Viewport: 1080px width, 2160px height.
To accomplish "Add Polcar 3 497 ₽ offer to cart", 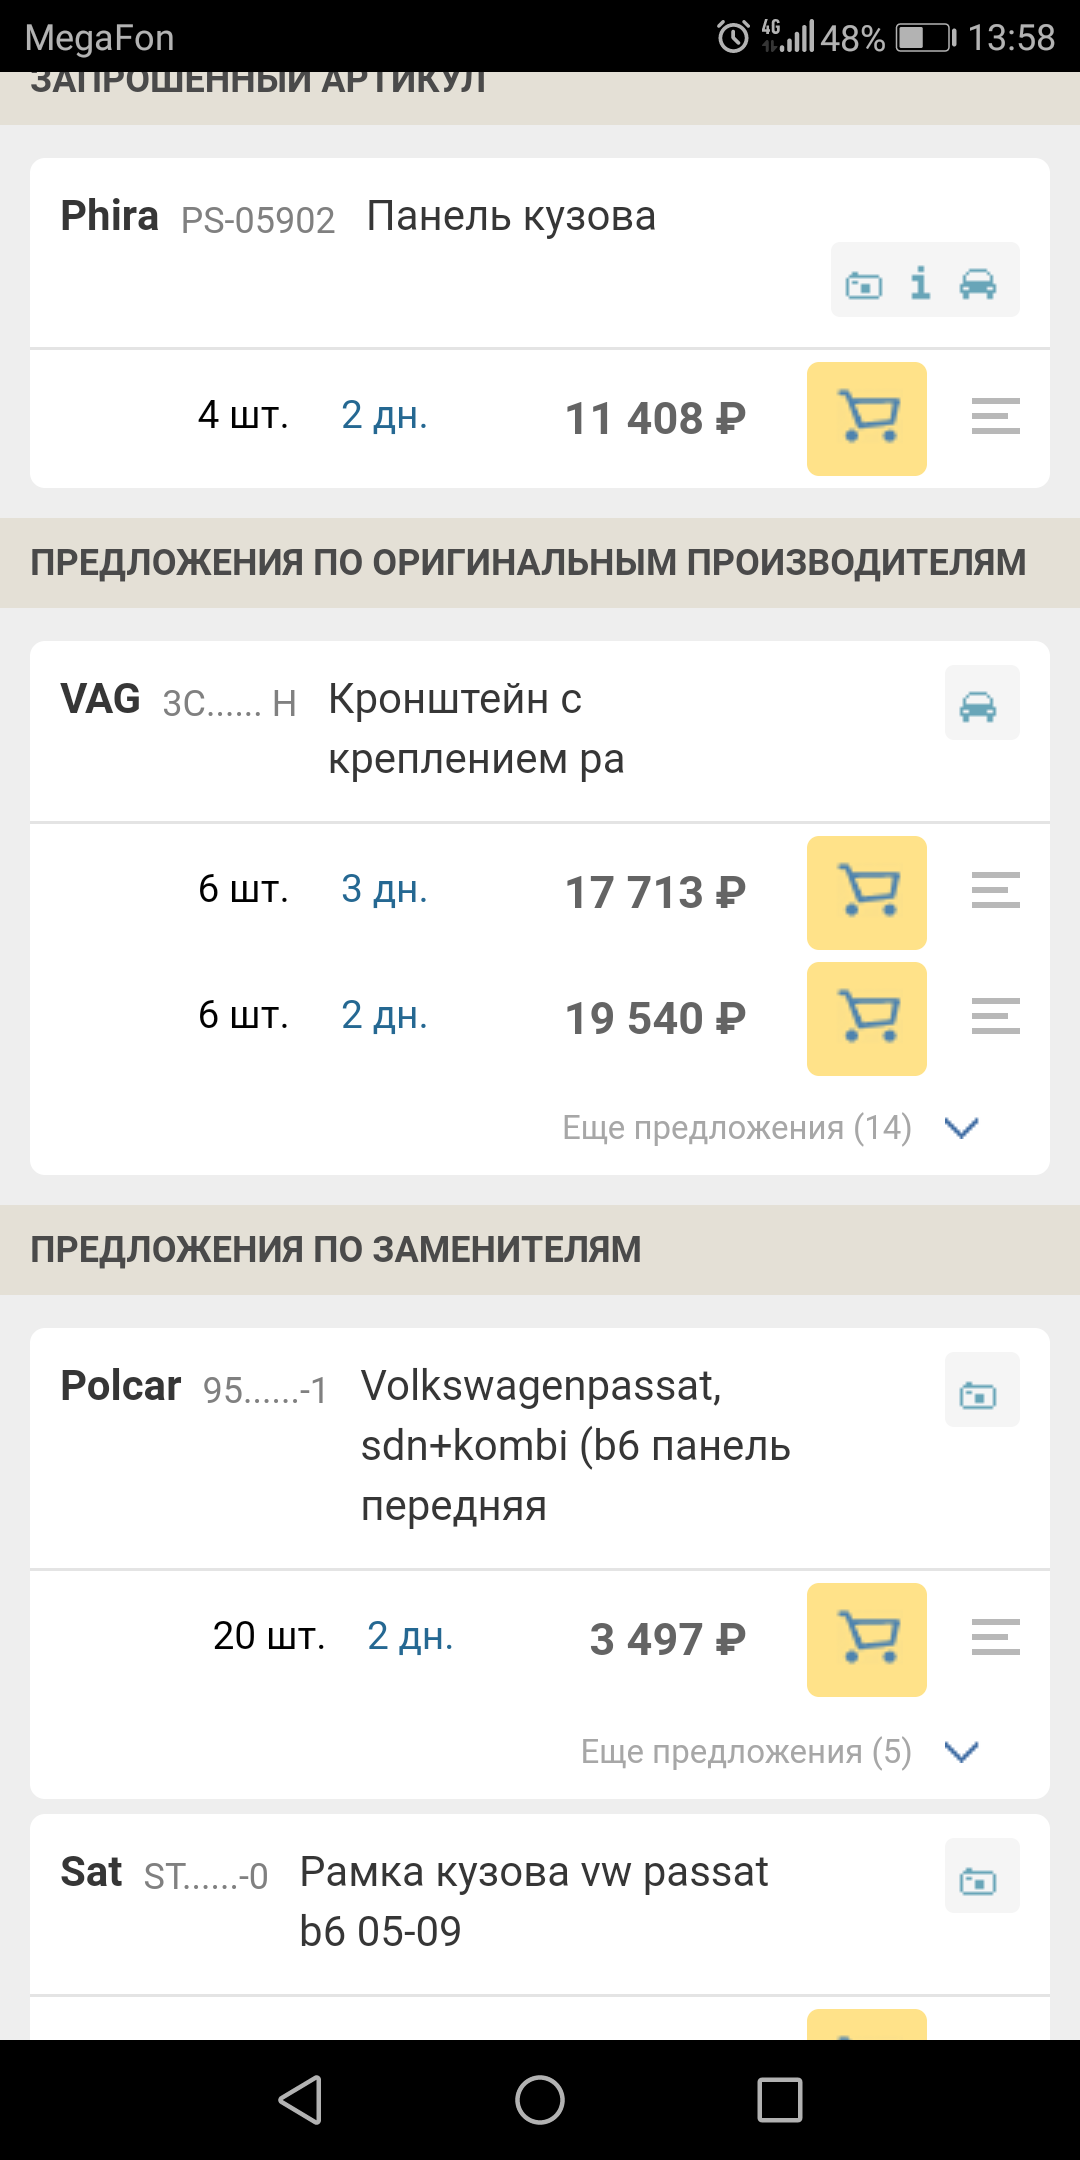I will coord(866,1639).
